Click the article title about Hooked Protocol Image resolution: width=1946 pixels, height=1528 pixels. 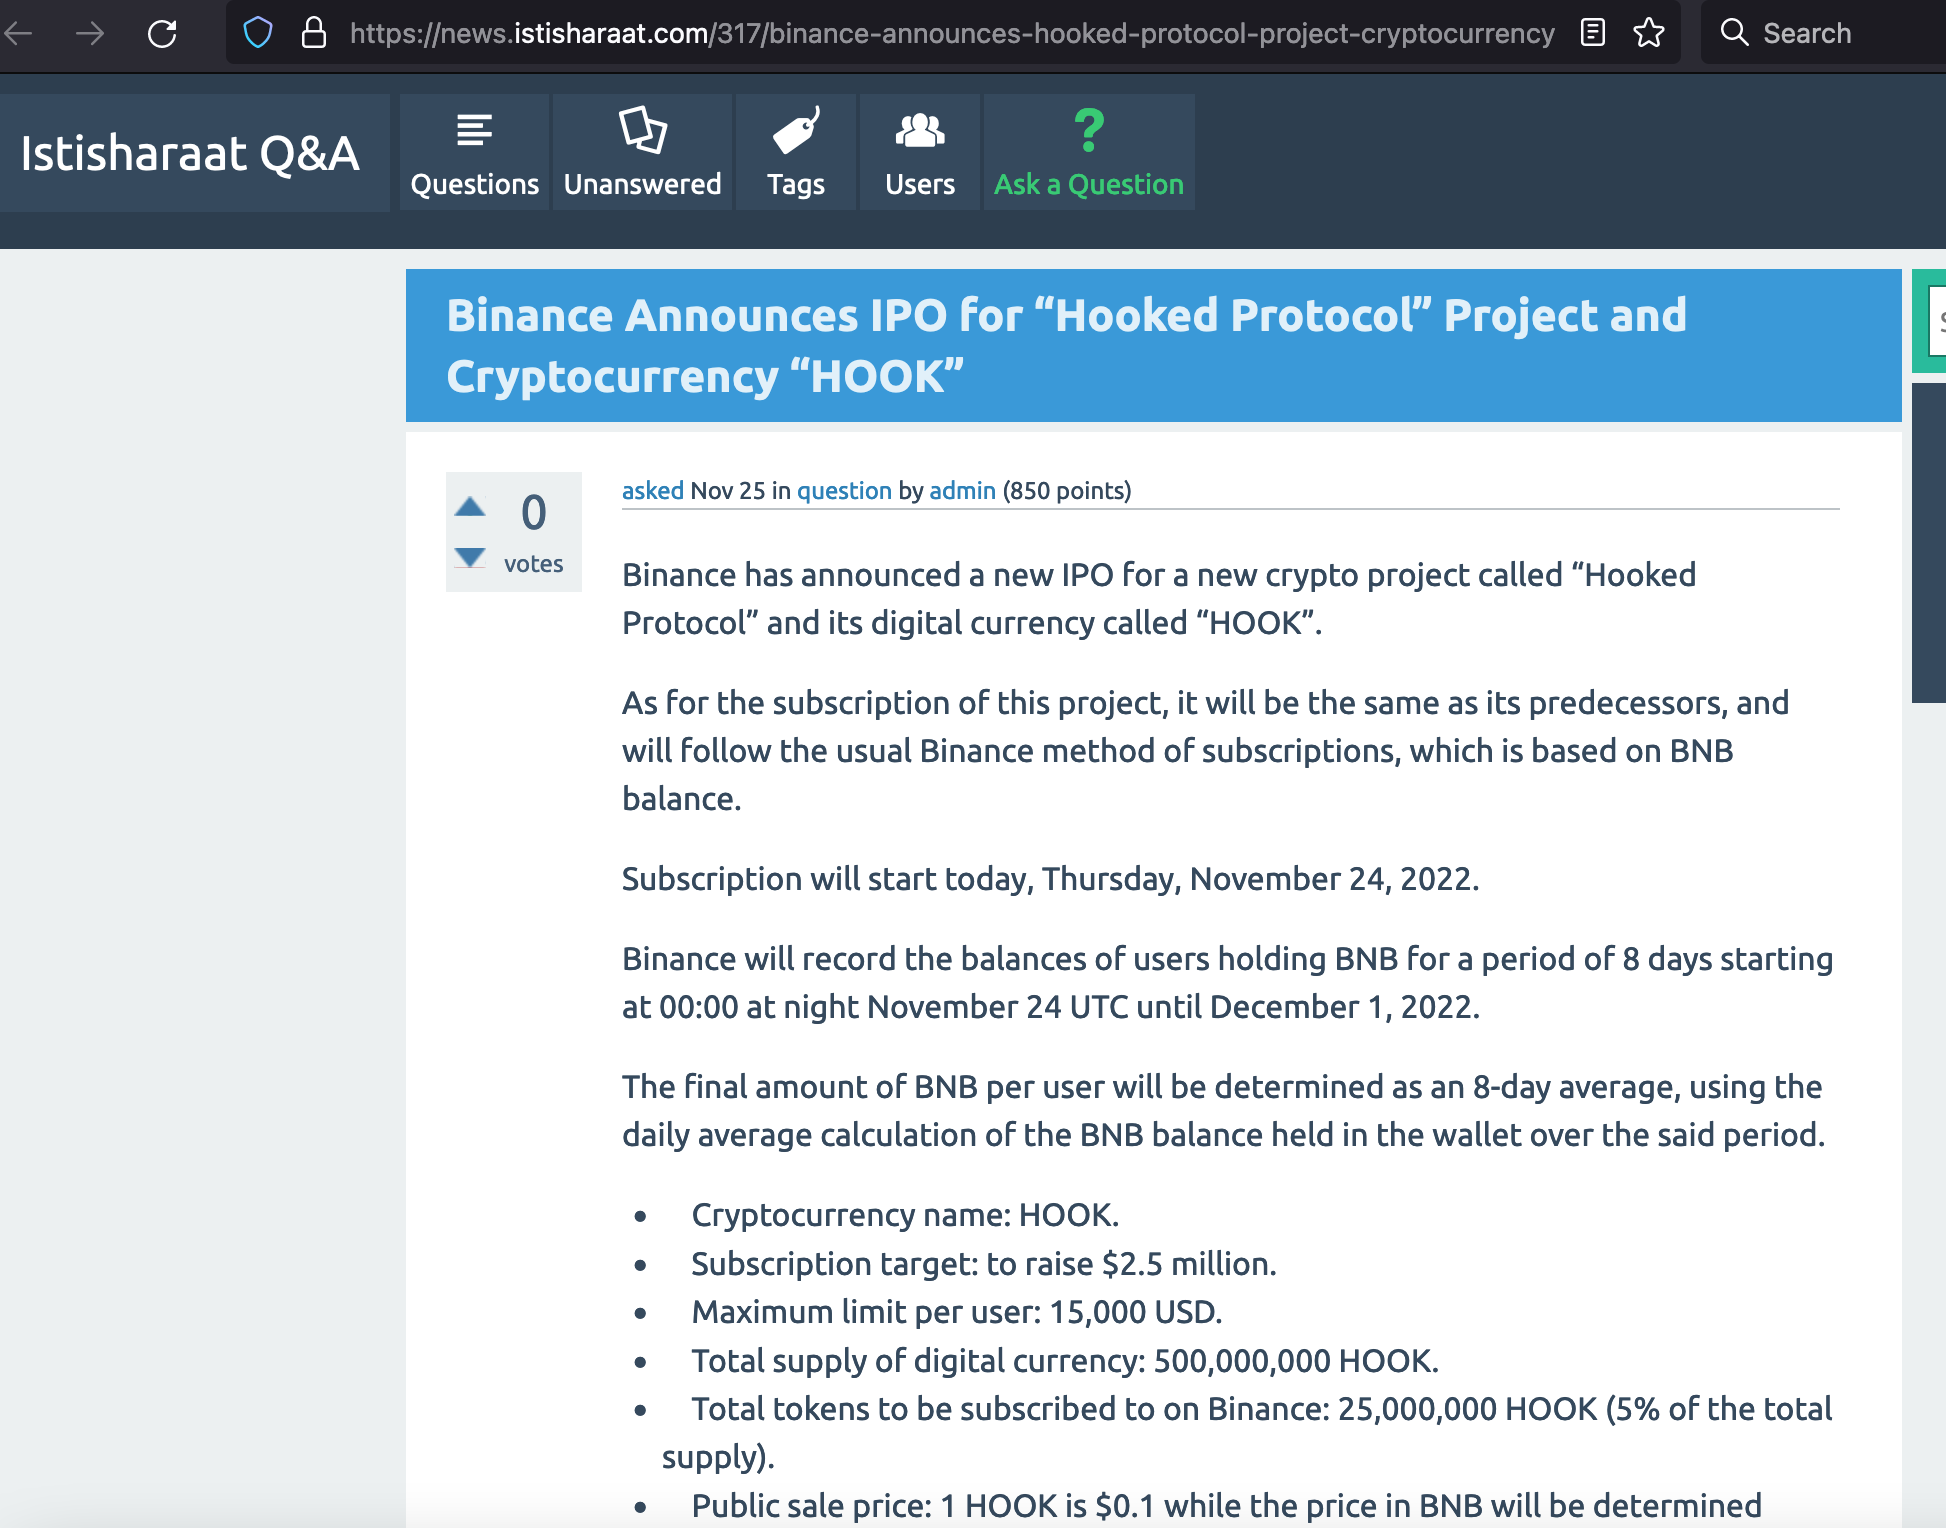[x=1066, y=345]
